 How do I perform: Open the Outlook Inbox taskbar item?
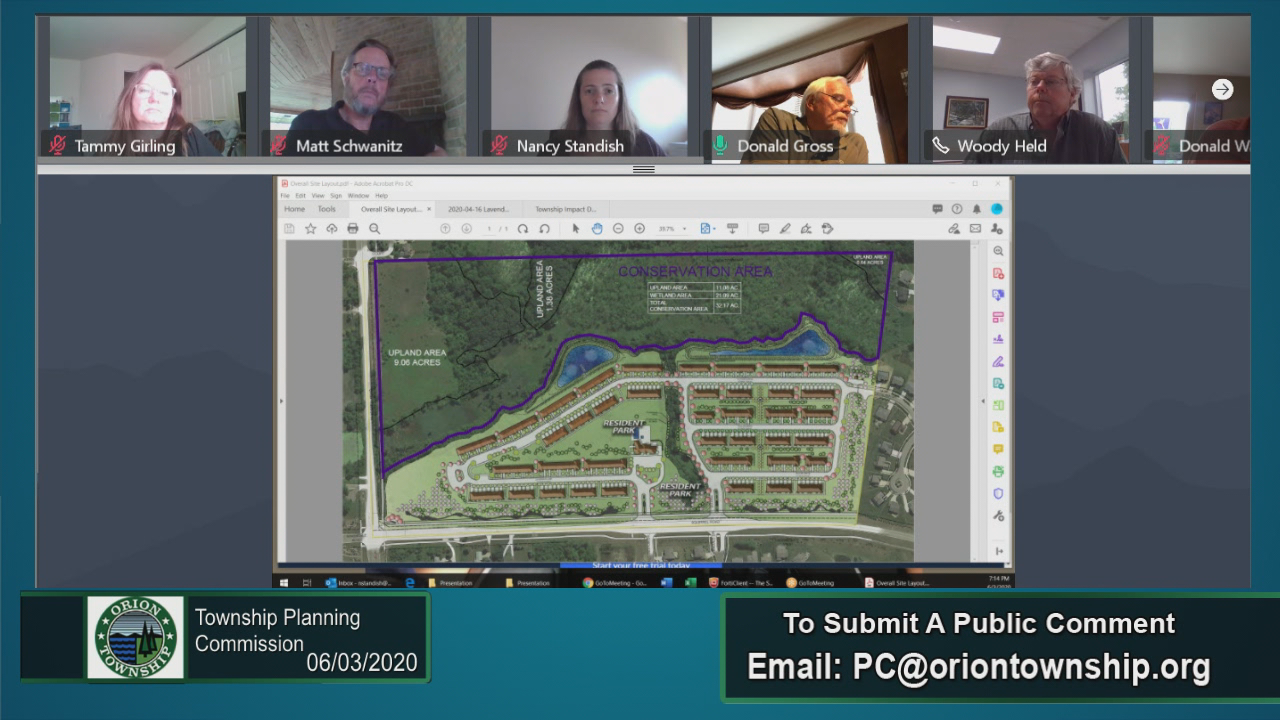360,583
